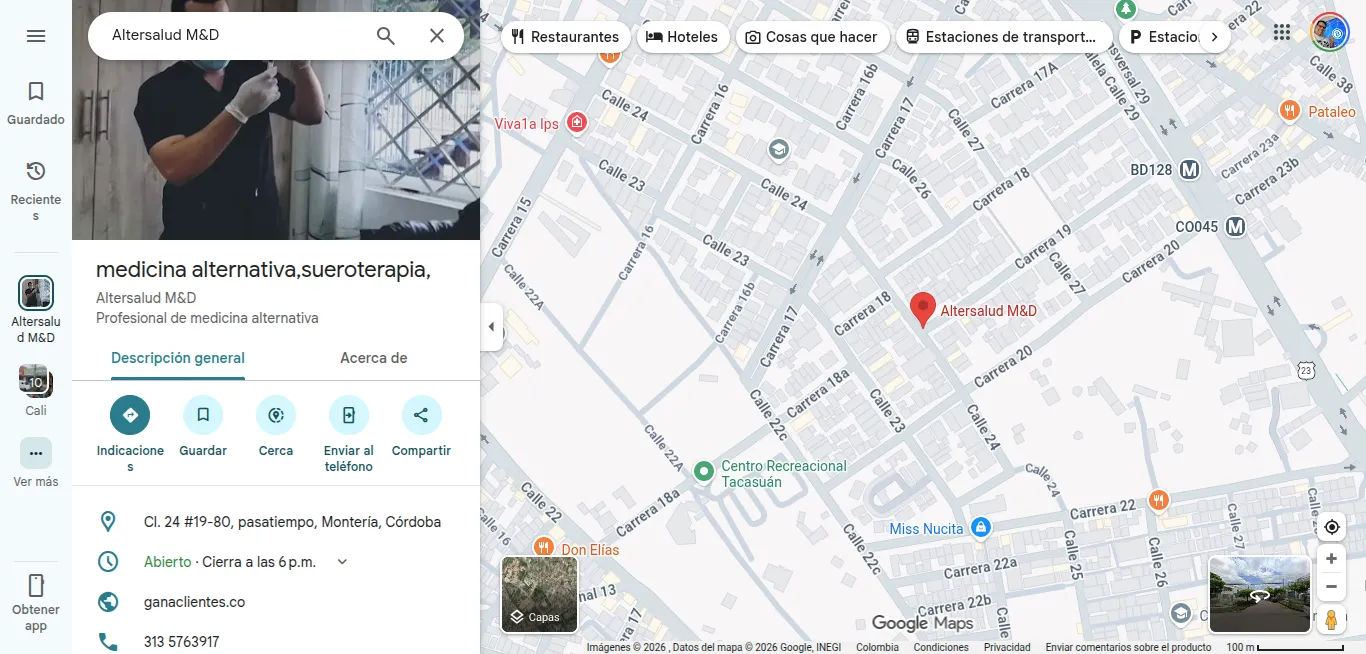The image size is (1366, 654).
Task: Click Obtener app phone icon
Action: tap(36, 585)
